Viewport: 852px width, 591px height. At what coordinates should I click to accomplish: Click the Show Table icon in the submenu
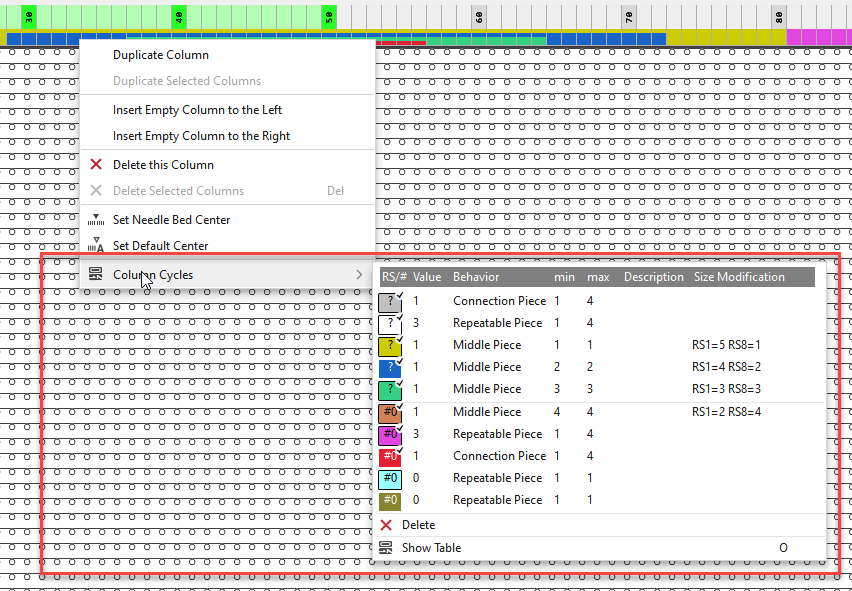[386, 548]
